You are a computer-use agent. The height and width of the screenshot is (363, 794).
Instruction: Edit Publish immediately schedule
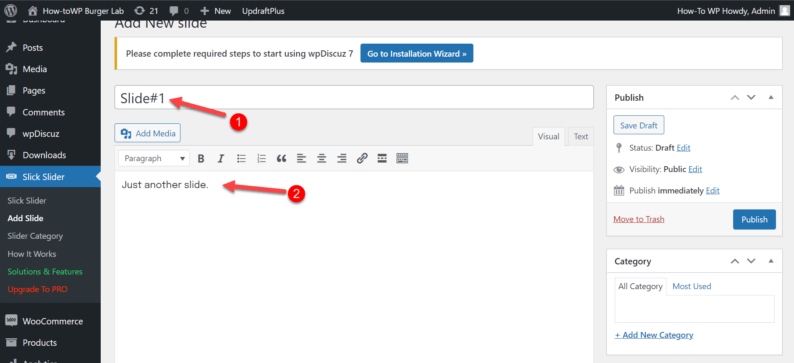(x=712, y=191)
